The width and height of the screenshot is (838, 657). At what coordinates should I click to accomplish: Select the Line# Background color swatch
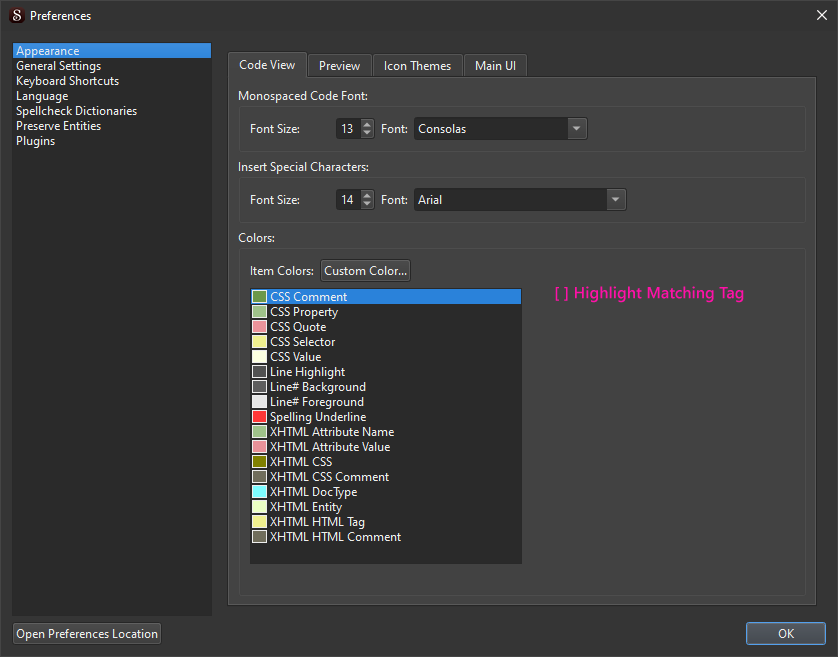click(259, 387)
